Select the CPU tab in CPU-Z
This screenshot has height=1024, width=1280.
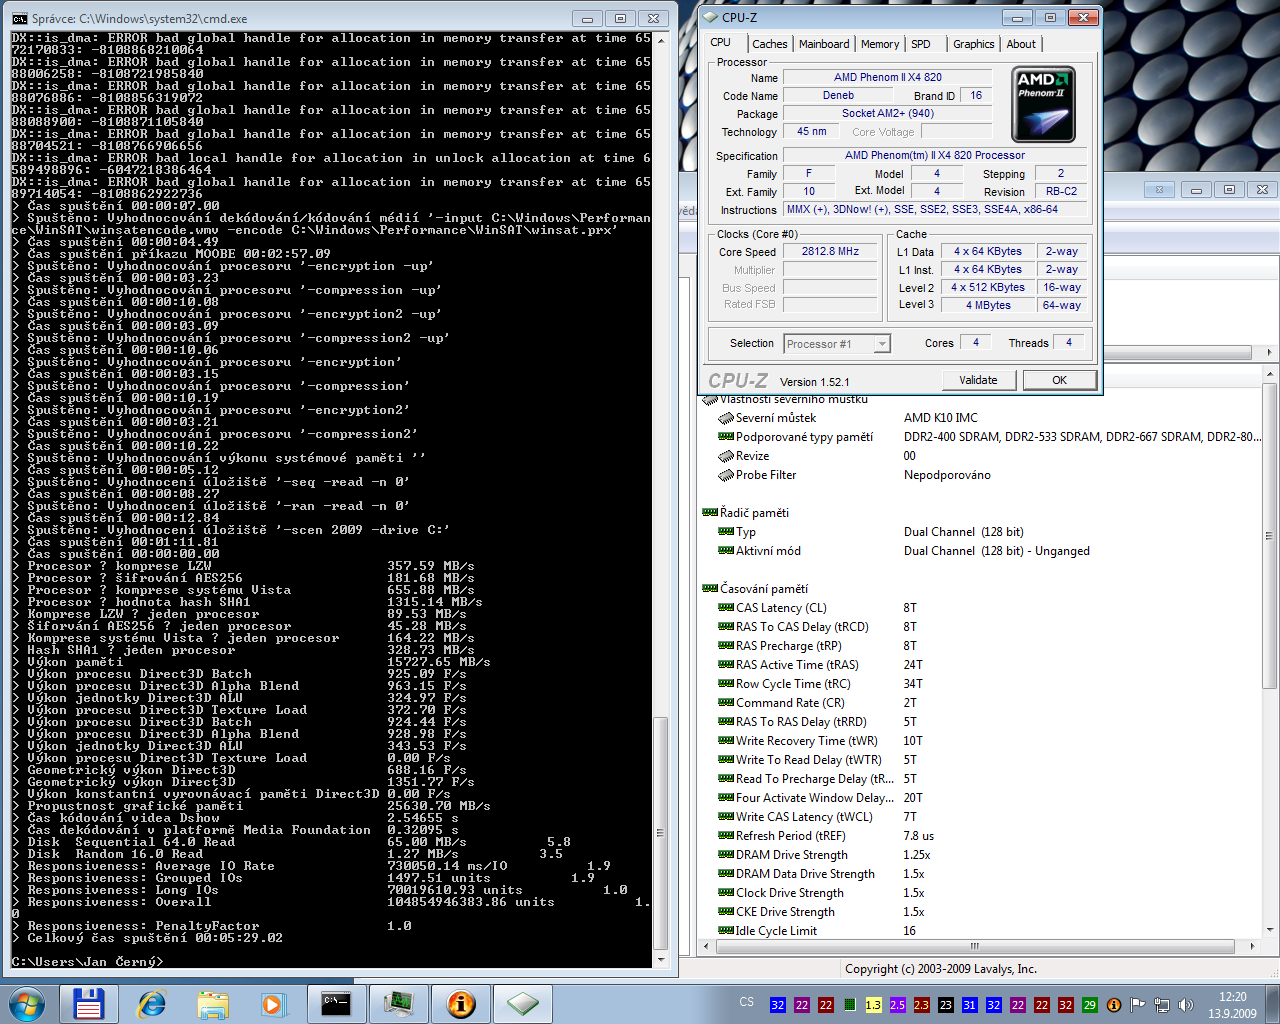(x=721, y=42)
